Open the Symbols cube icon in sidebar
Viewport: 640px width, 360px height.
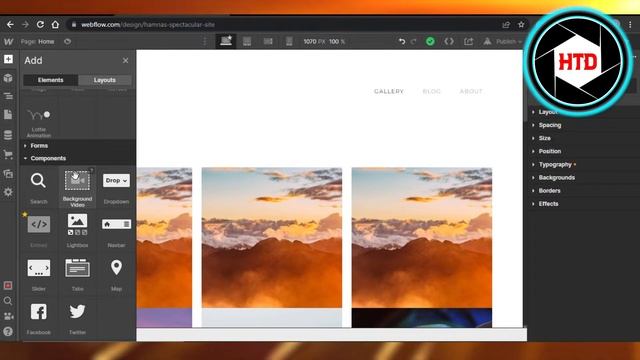coord(8,78)
